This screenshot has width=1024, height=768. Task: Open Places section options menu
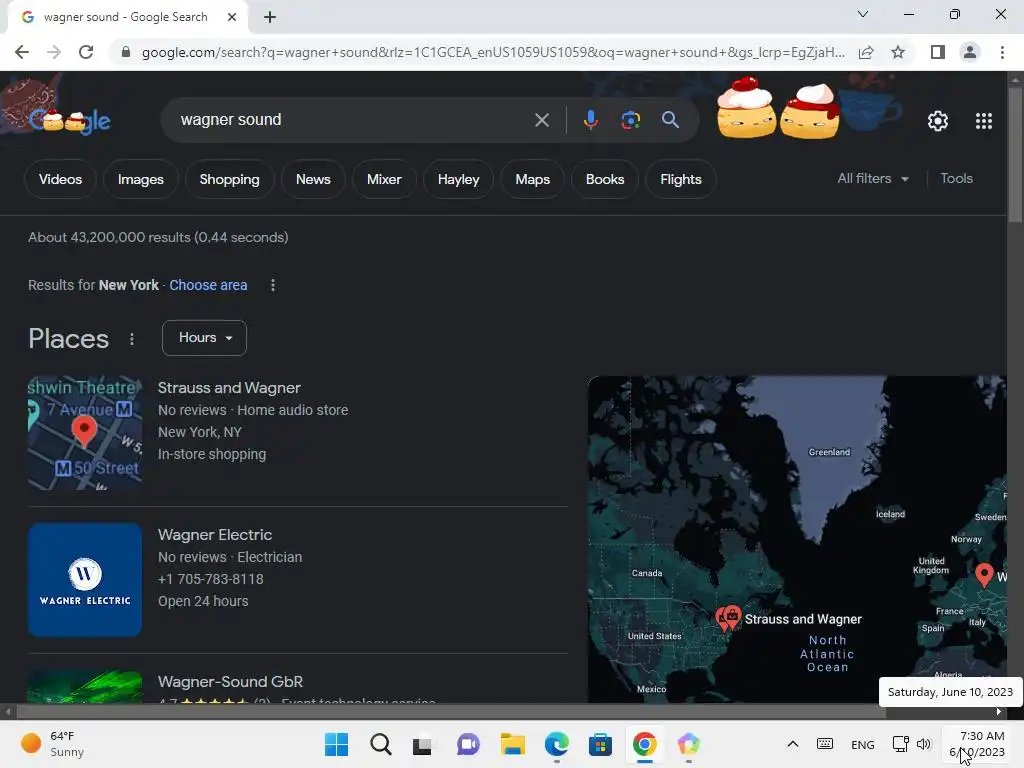[x=132, y=339]
